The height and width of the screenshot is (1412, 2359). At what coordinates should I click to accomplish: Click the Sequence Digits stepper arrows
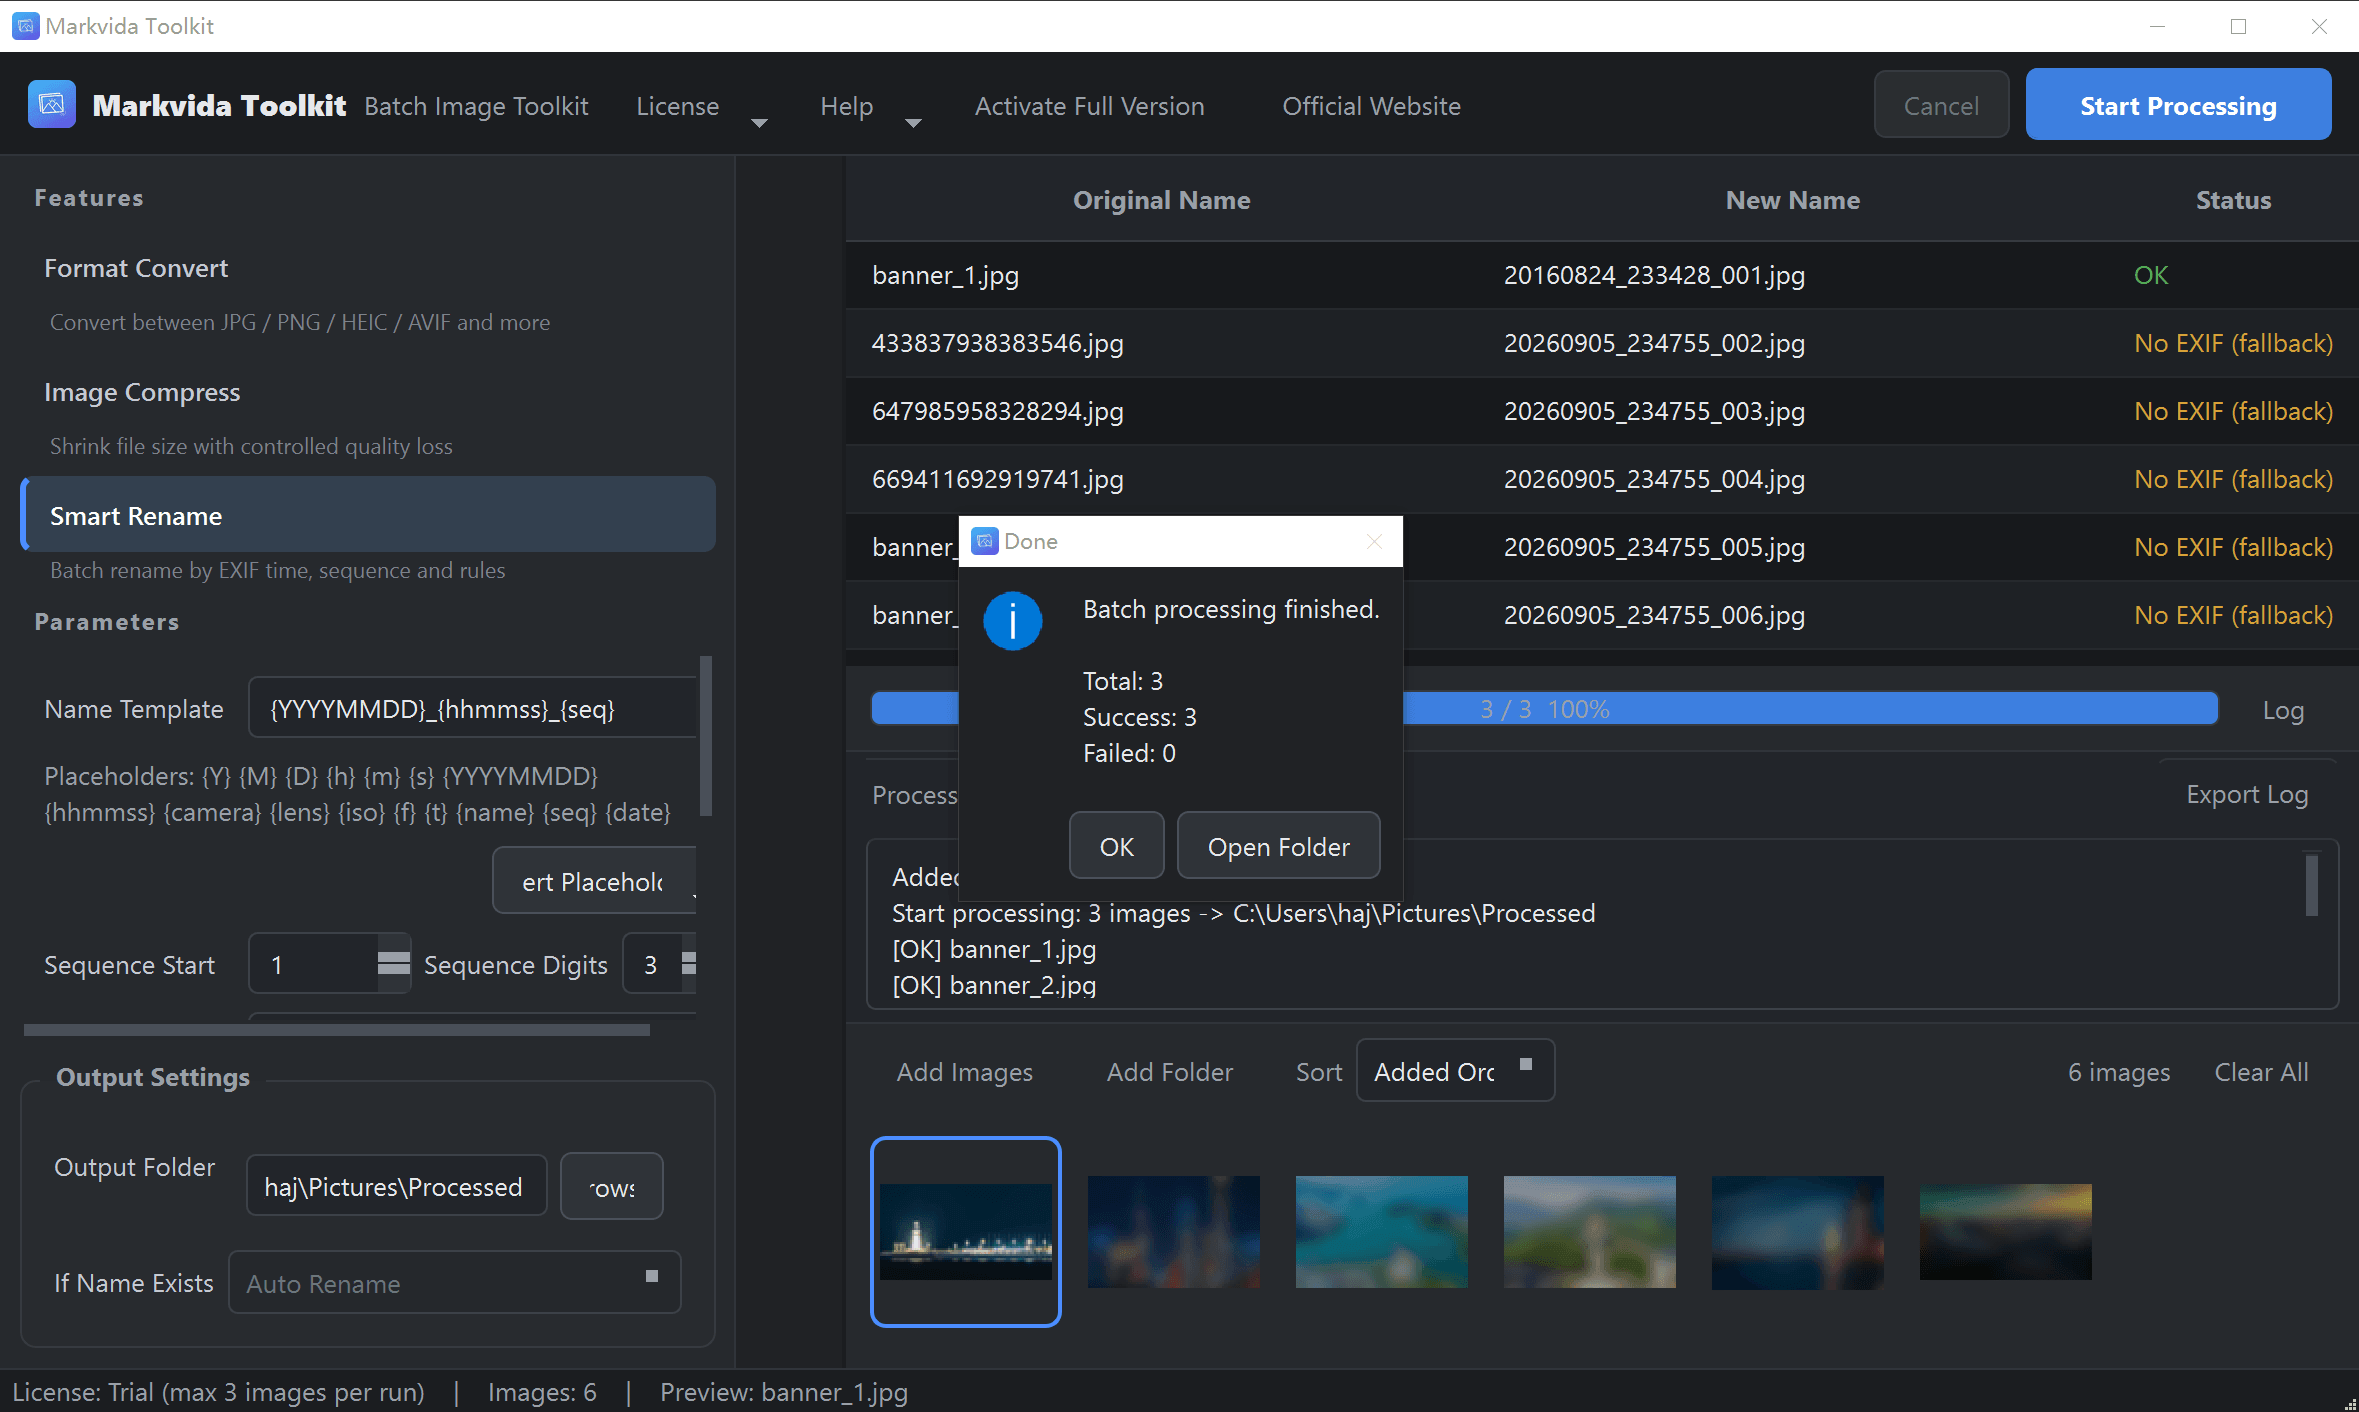pos(688,964)
